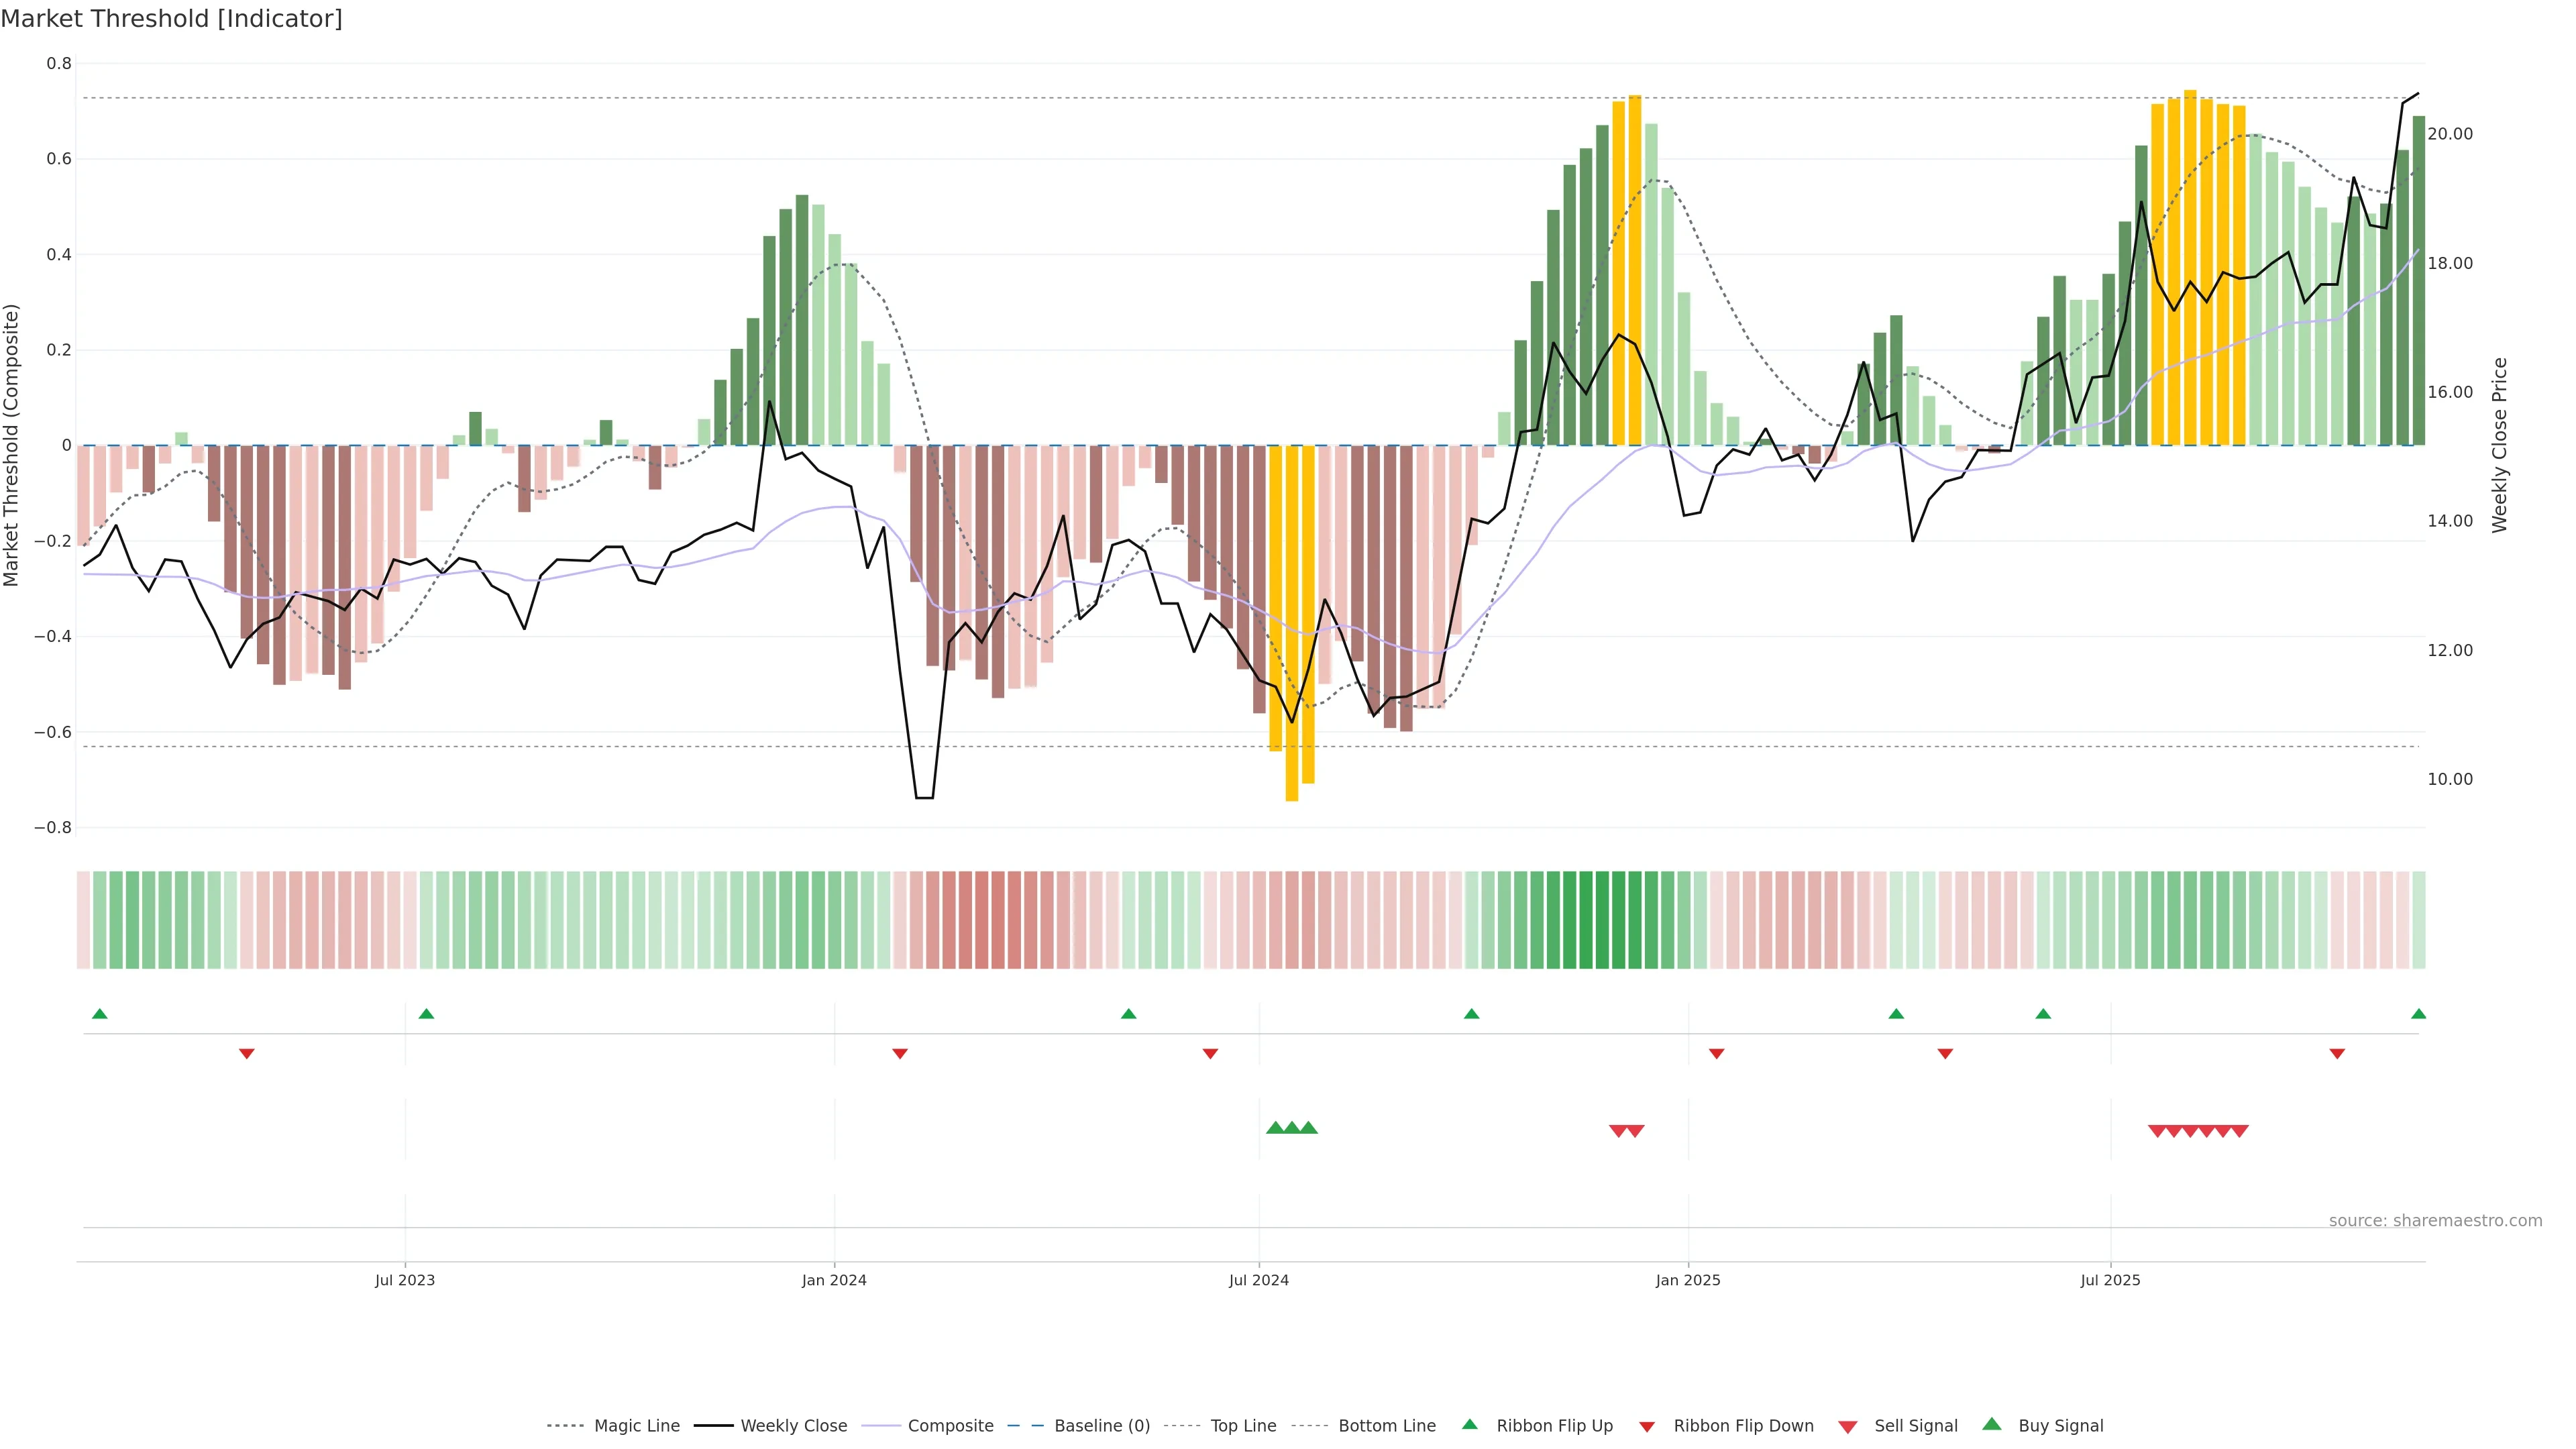The width and height of the screenshot is (2576, 1449).
Task: Toggle the Composite legend entry
Action: tap(950, 1425)
